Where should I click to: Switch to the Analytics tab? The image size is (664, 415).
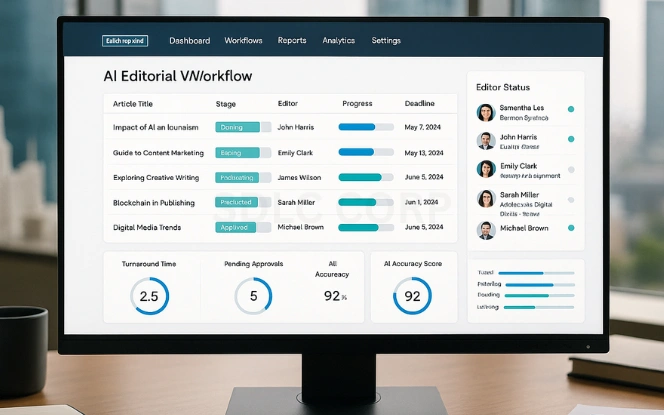coord(338,41)
